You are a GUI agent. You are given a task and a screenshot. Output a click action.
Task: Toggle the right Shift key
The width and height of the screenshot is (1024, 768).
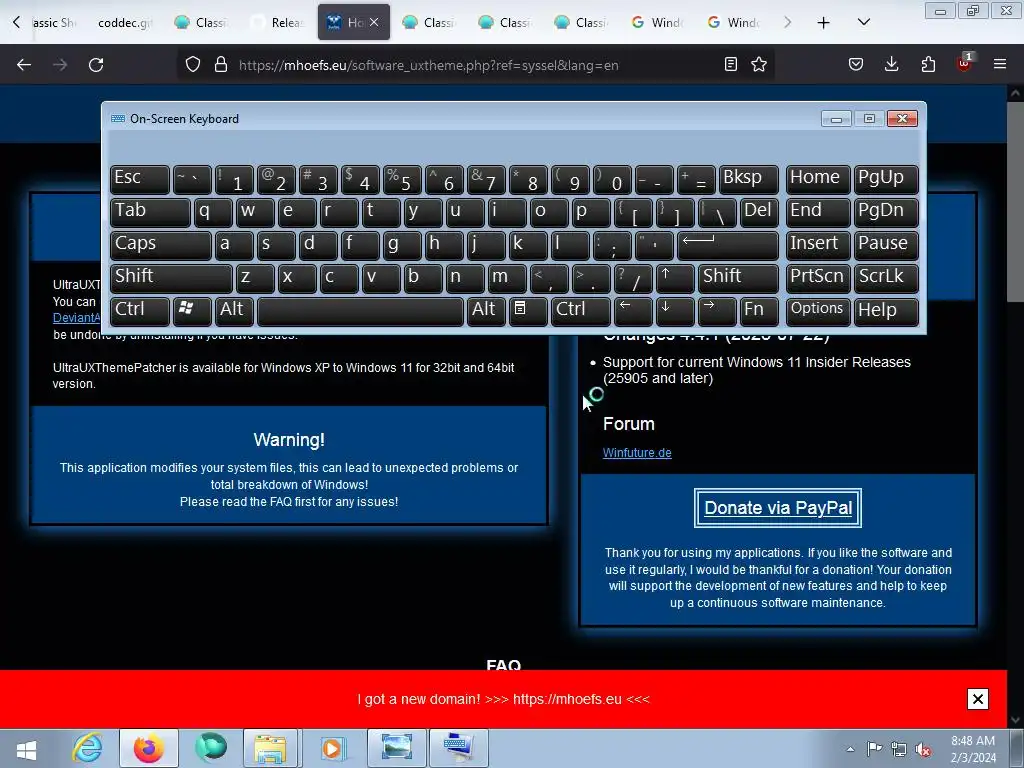pos(738,278)
